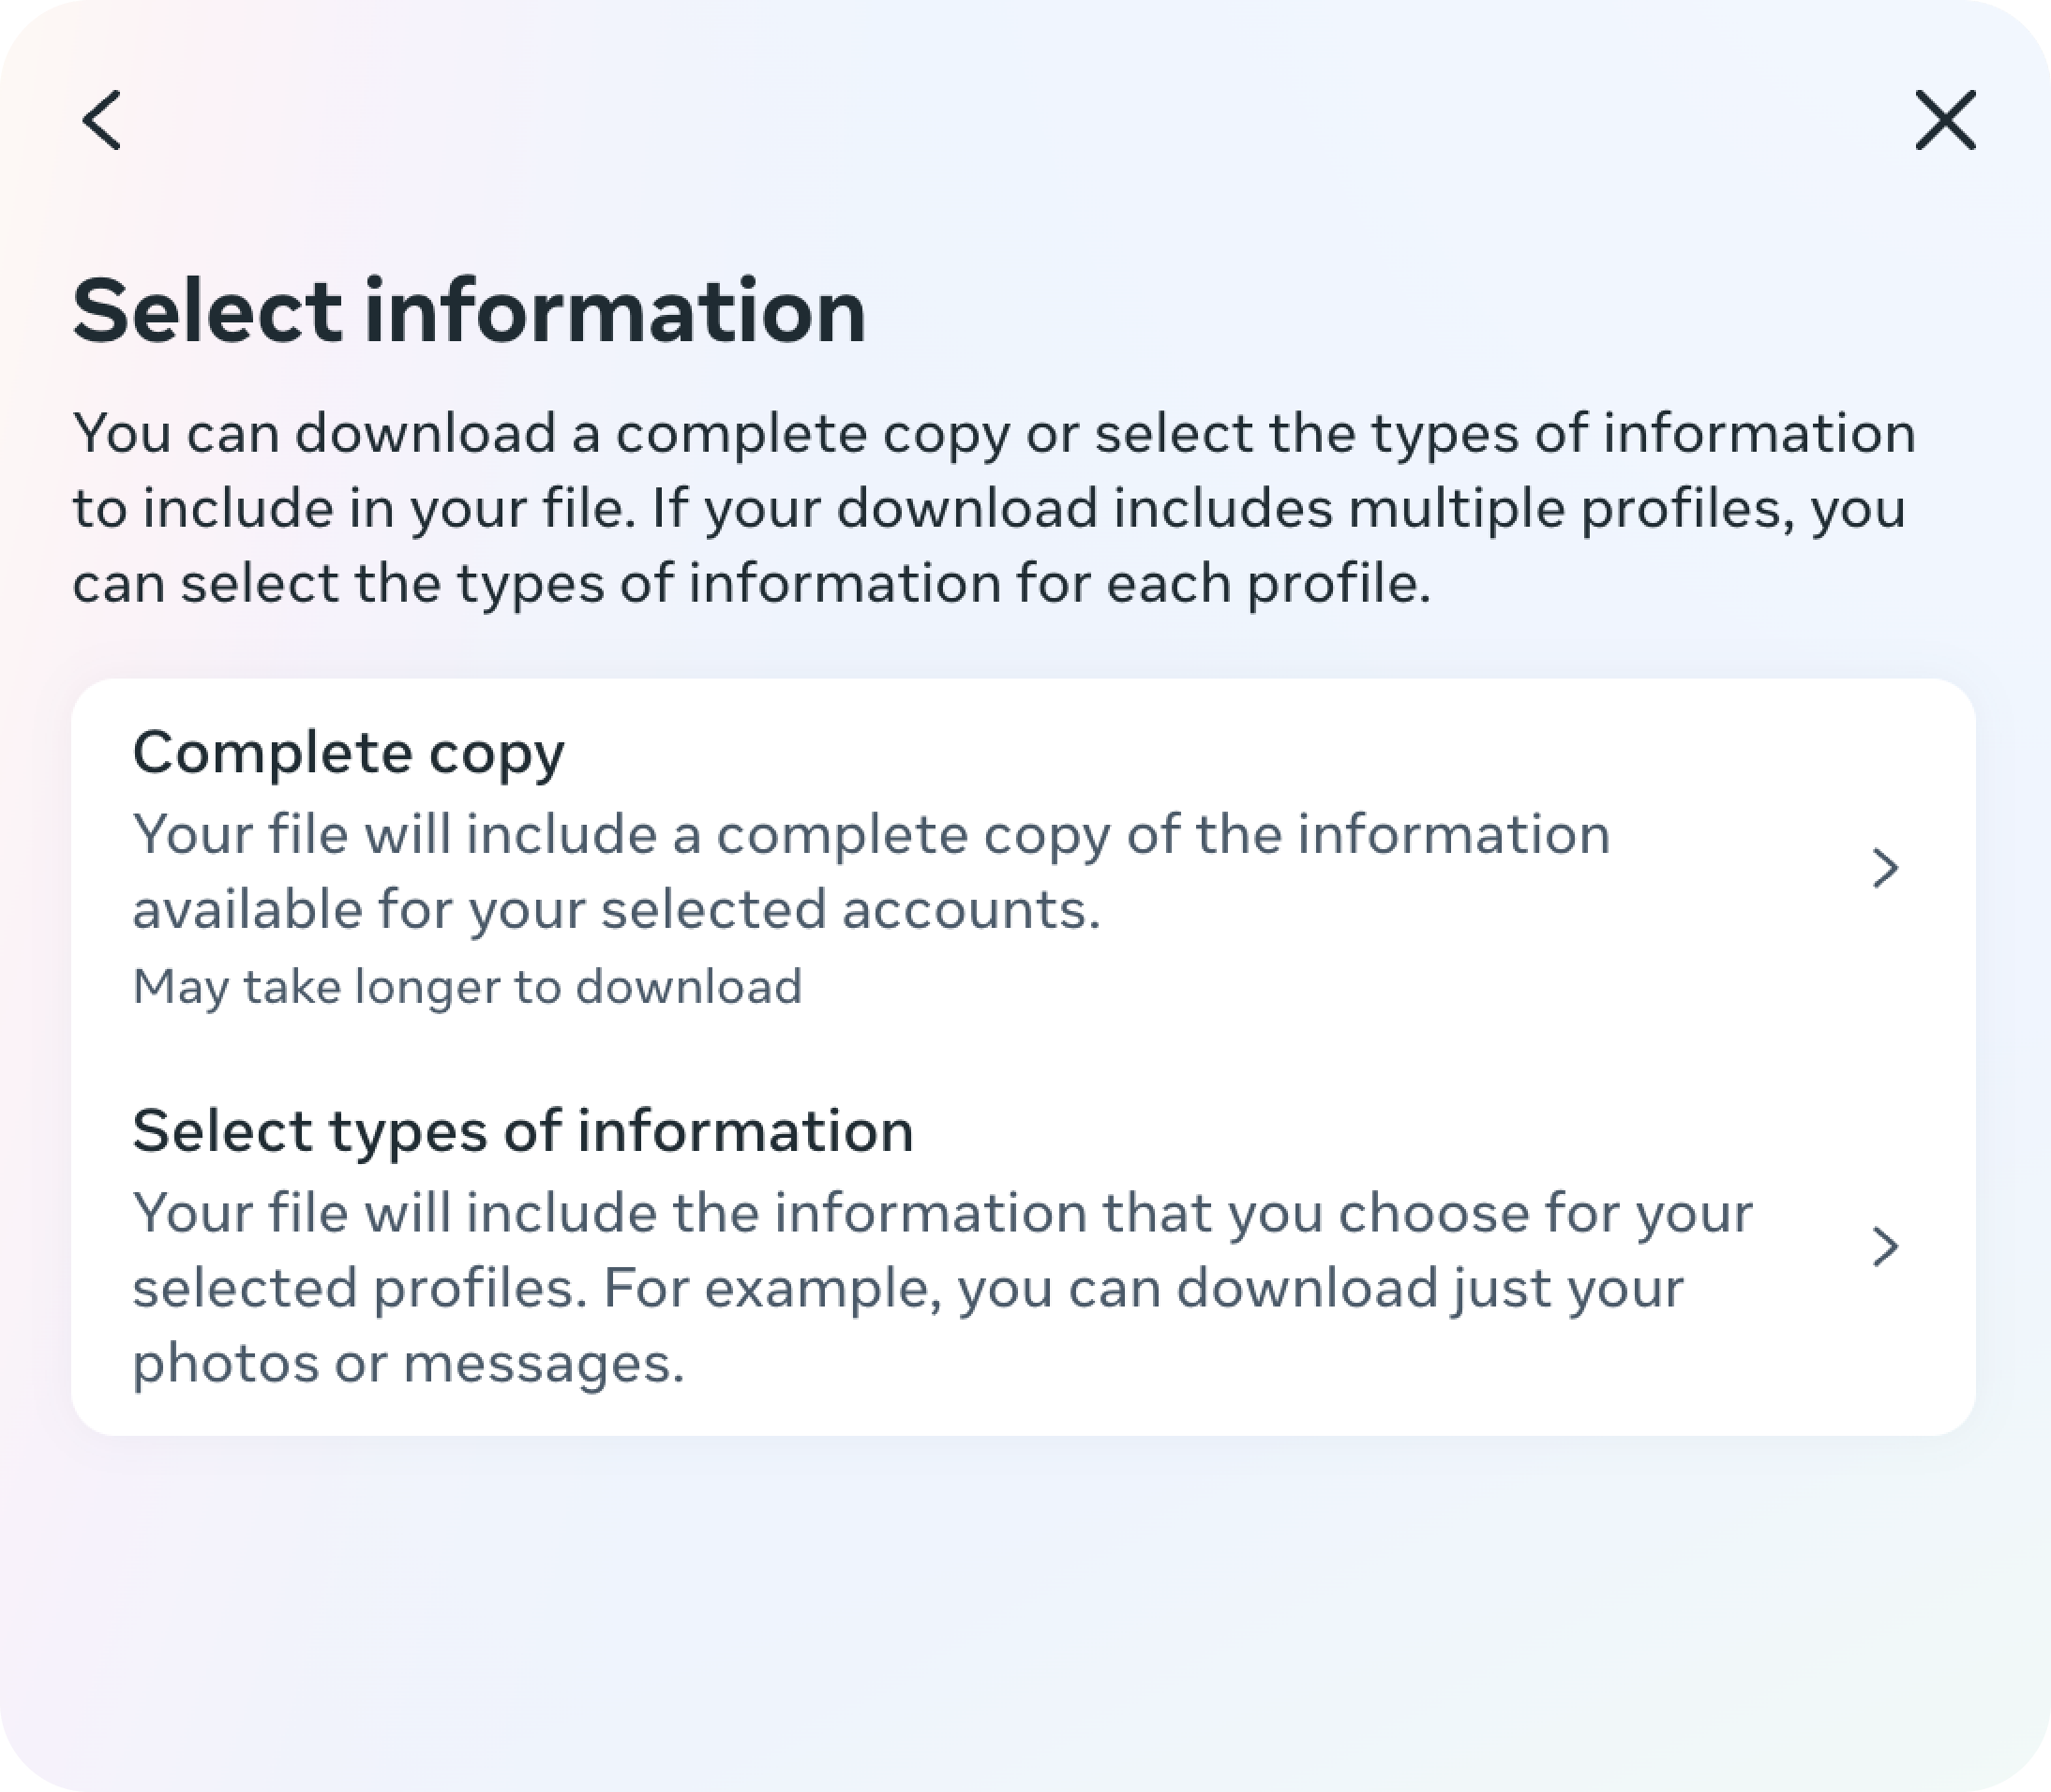Click the Complete copy description text
The height and width of the screenshot is (1792, 2051).
click(870, 870)
